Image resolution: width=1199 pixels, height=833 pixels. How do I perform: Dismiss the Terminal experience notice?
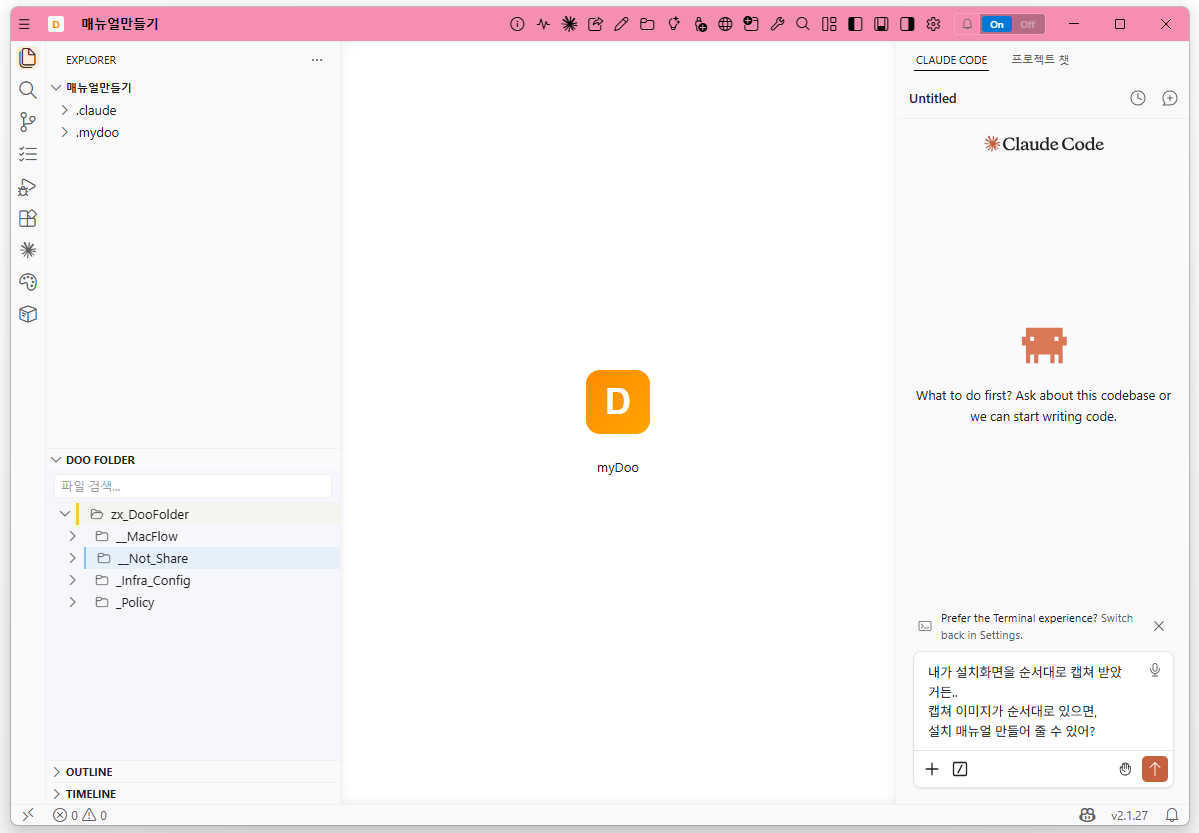(x=1159, y=626)
